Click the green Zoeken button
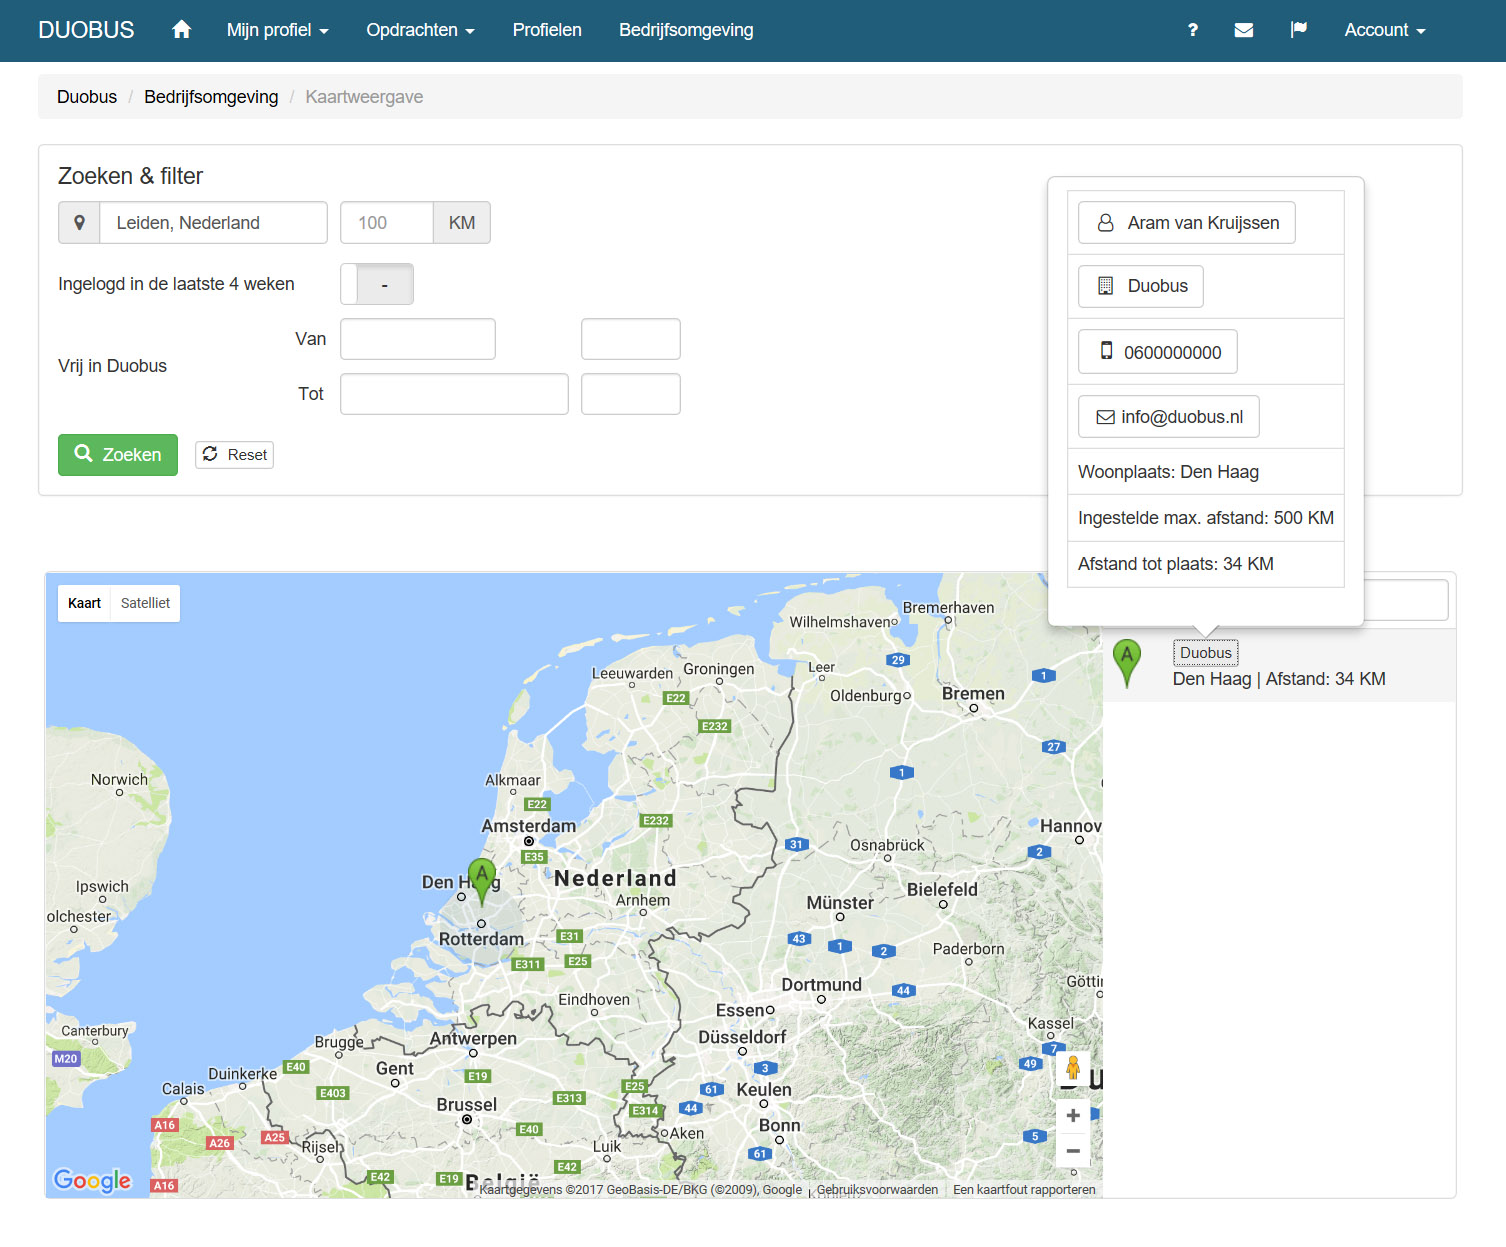The width and height of the screenshot is (1506, 1247). point(118,455)
